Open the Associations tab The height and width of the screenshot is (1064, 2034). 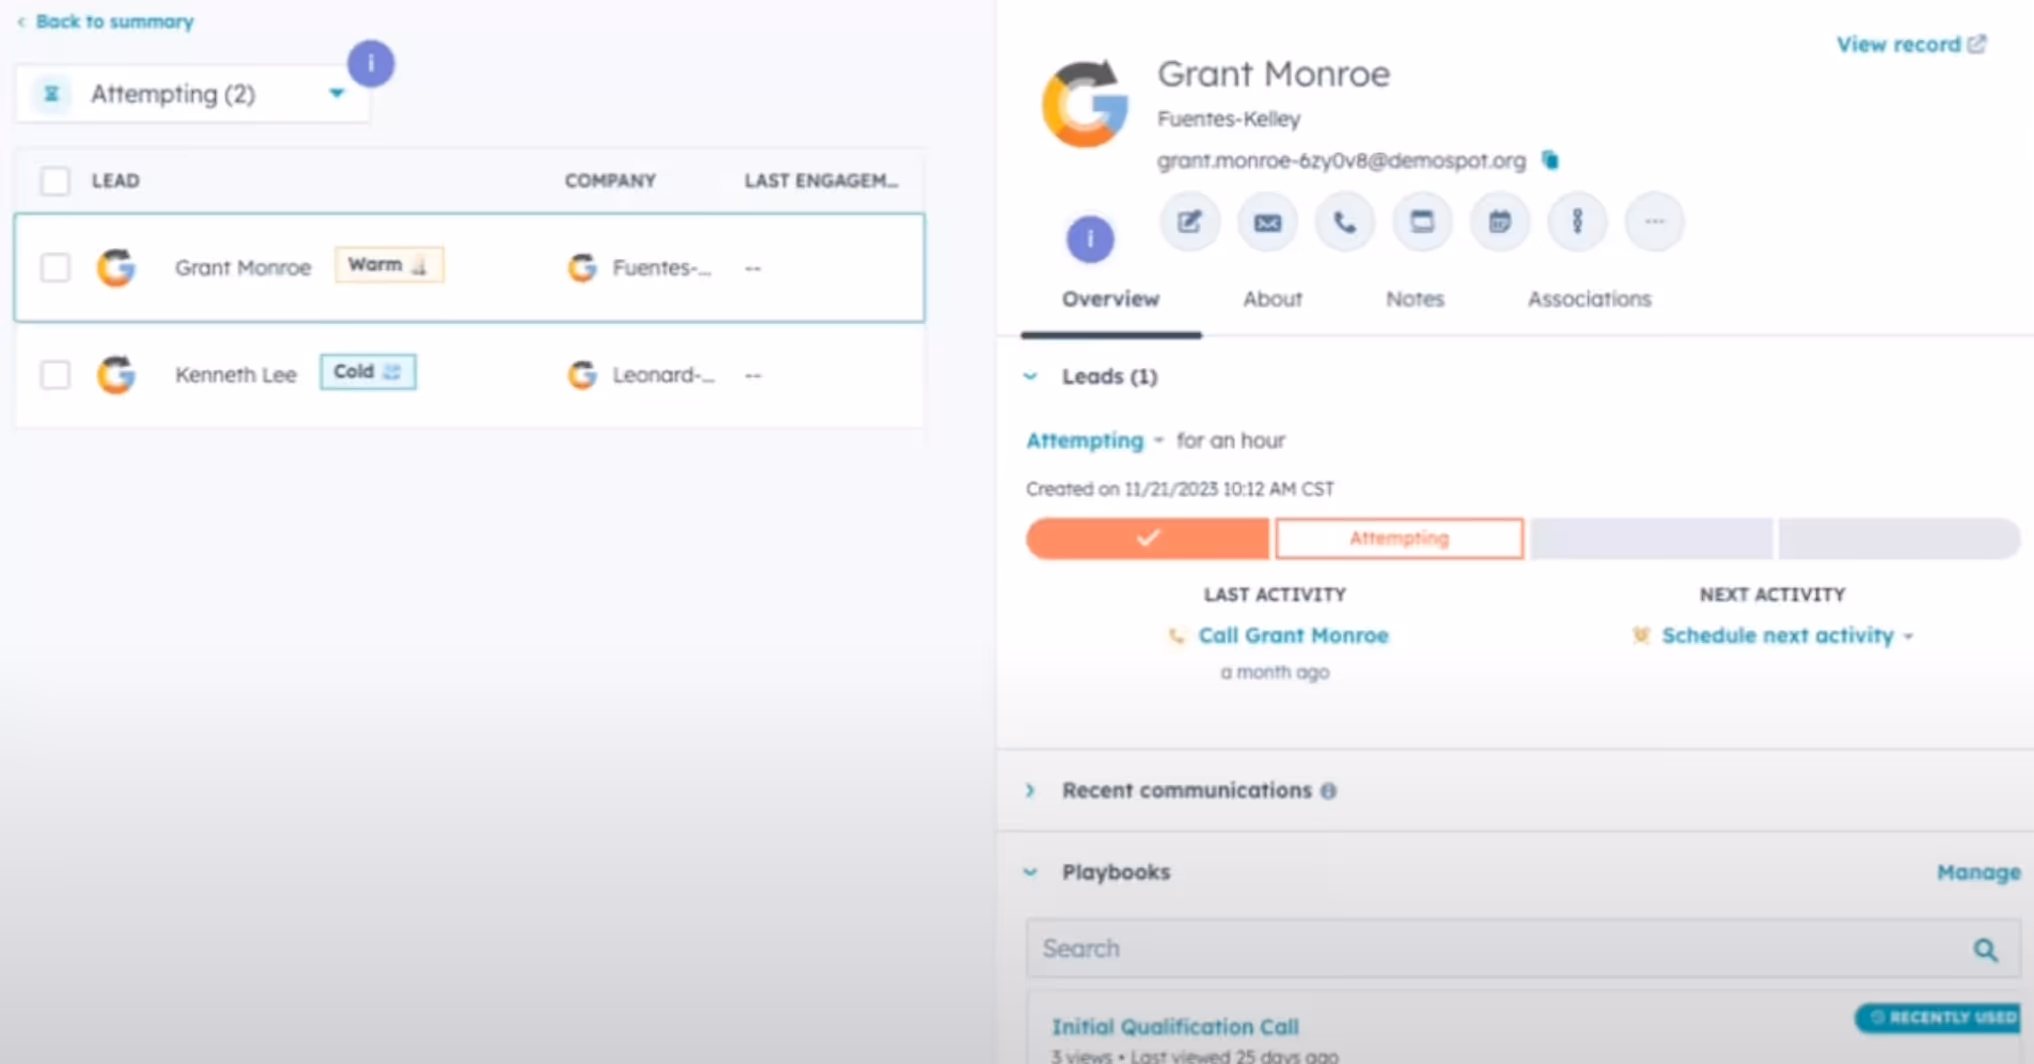click(x=1589, y=298)
